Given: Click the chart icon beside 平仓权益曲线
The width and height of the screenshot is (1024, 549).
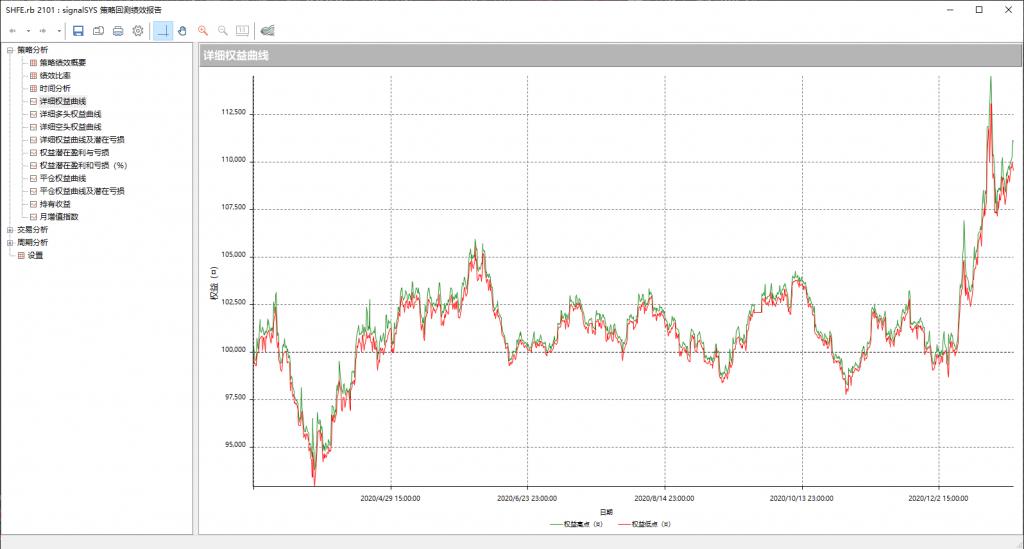Looking at the screenshot, I should (x=33, y=178).
